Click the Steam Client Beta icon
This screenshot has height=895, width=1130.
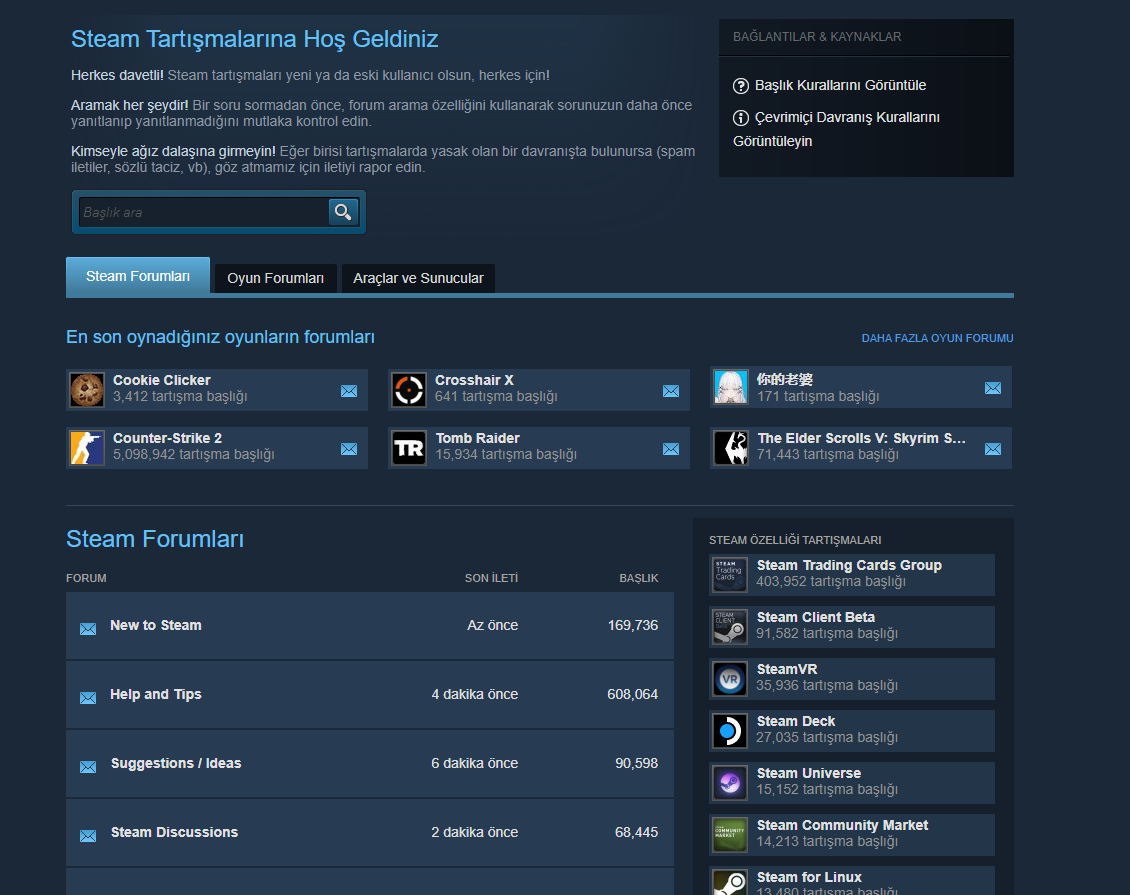pos(729,627)
